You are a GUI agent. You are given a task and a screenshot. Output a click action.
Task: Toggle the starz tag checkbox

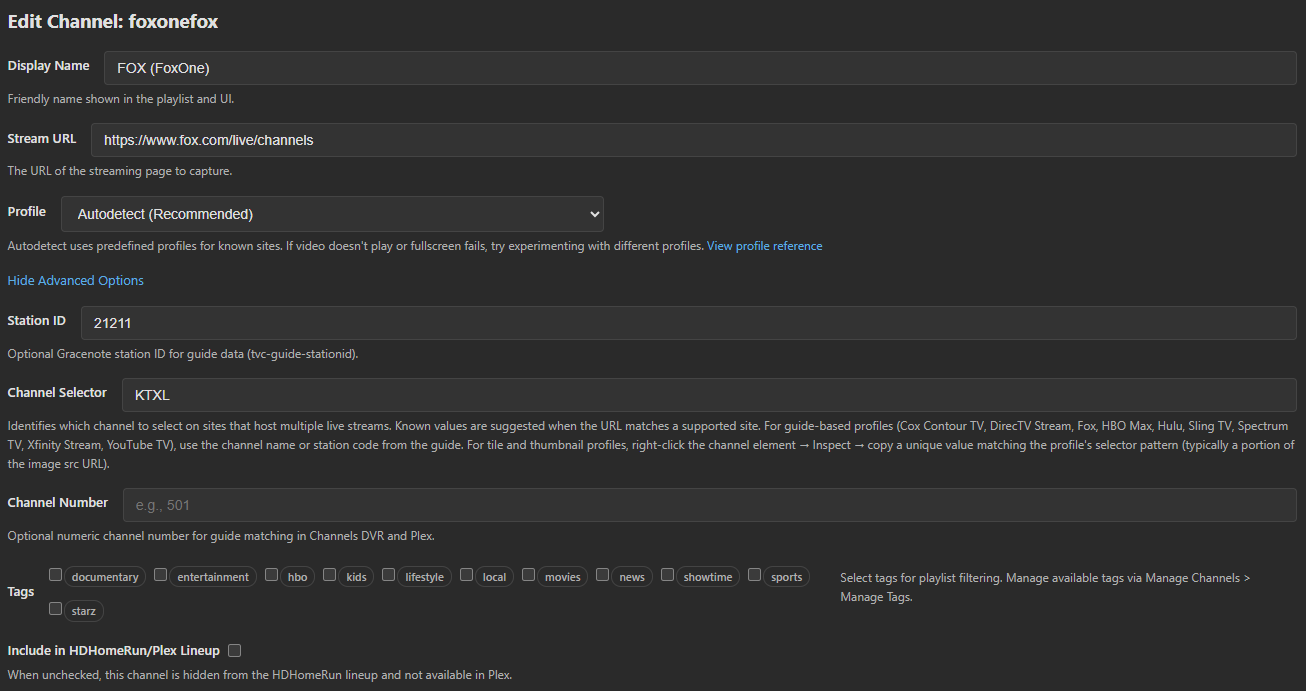(56, 608)
